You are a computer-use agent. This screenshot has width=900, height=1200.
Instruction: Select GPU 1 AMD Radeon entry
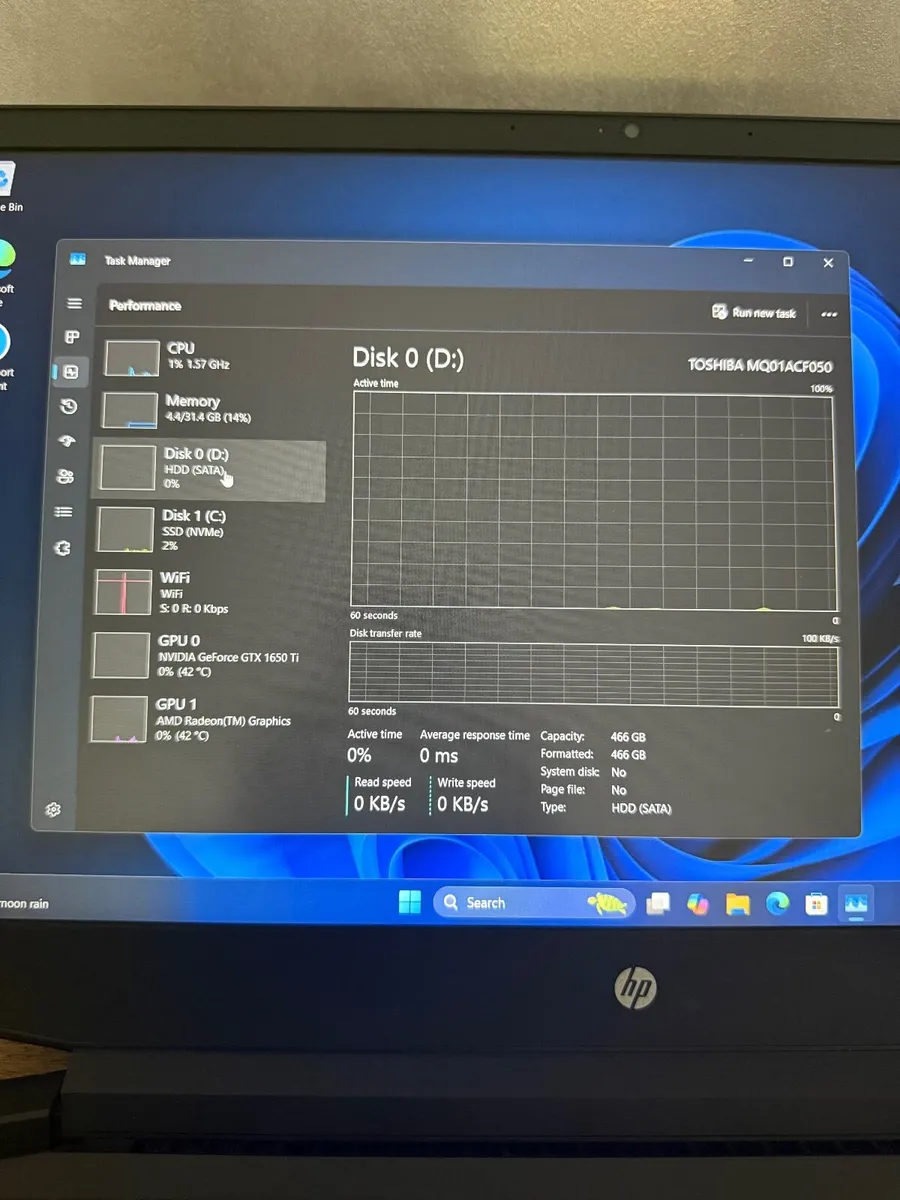(x=204, y=719)
